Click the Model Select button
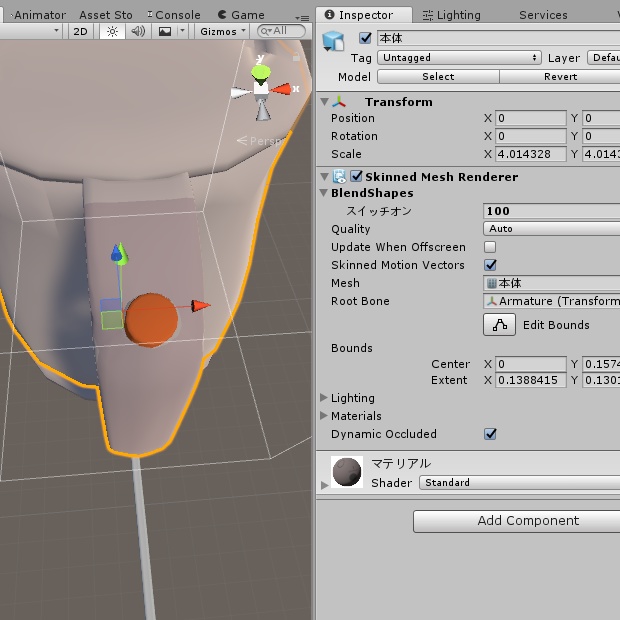The image size is (620, 620). (438, 77)
